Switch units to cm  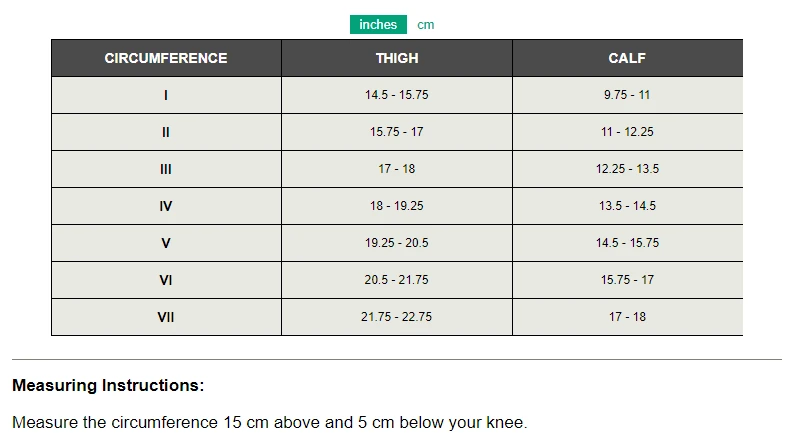426,25
